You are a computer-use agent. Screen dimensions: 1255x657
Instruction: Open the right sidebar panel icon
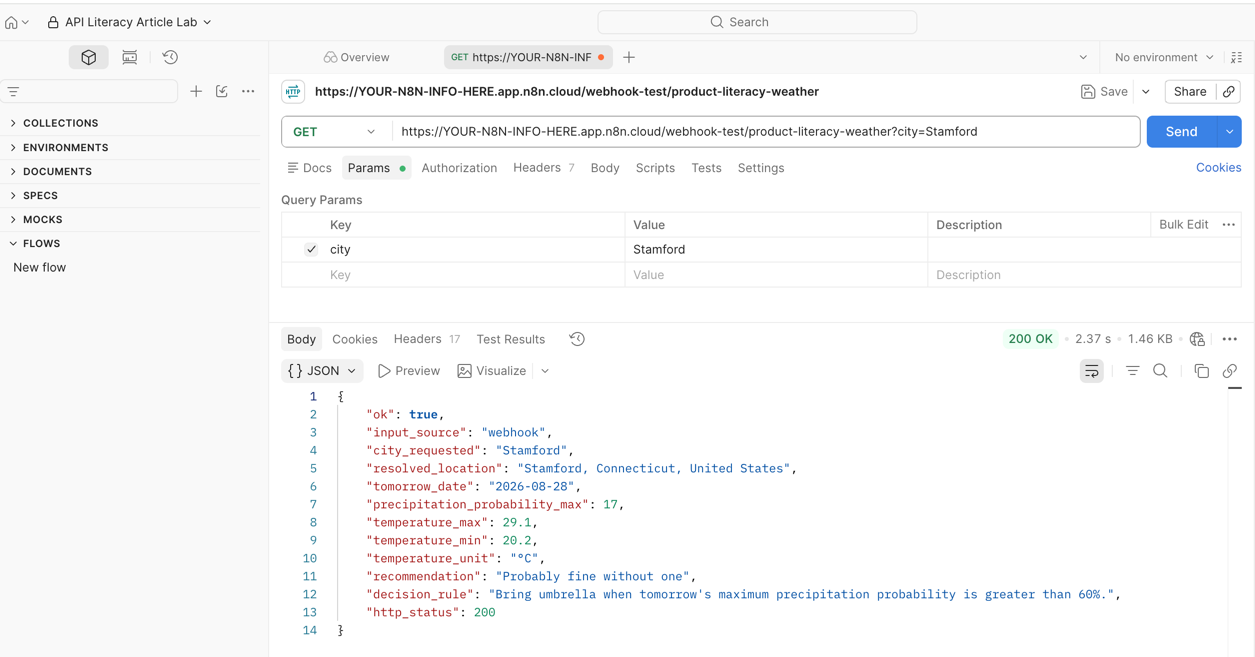[1237, 58]
